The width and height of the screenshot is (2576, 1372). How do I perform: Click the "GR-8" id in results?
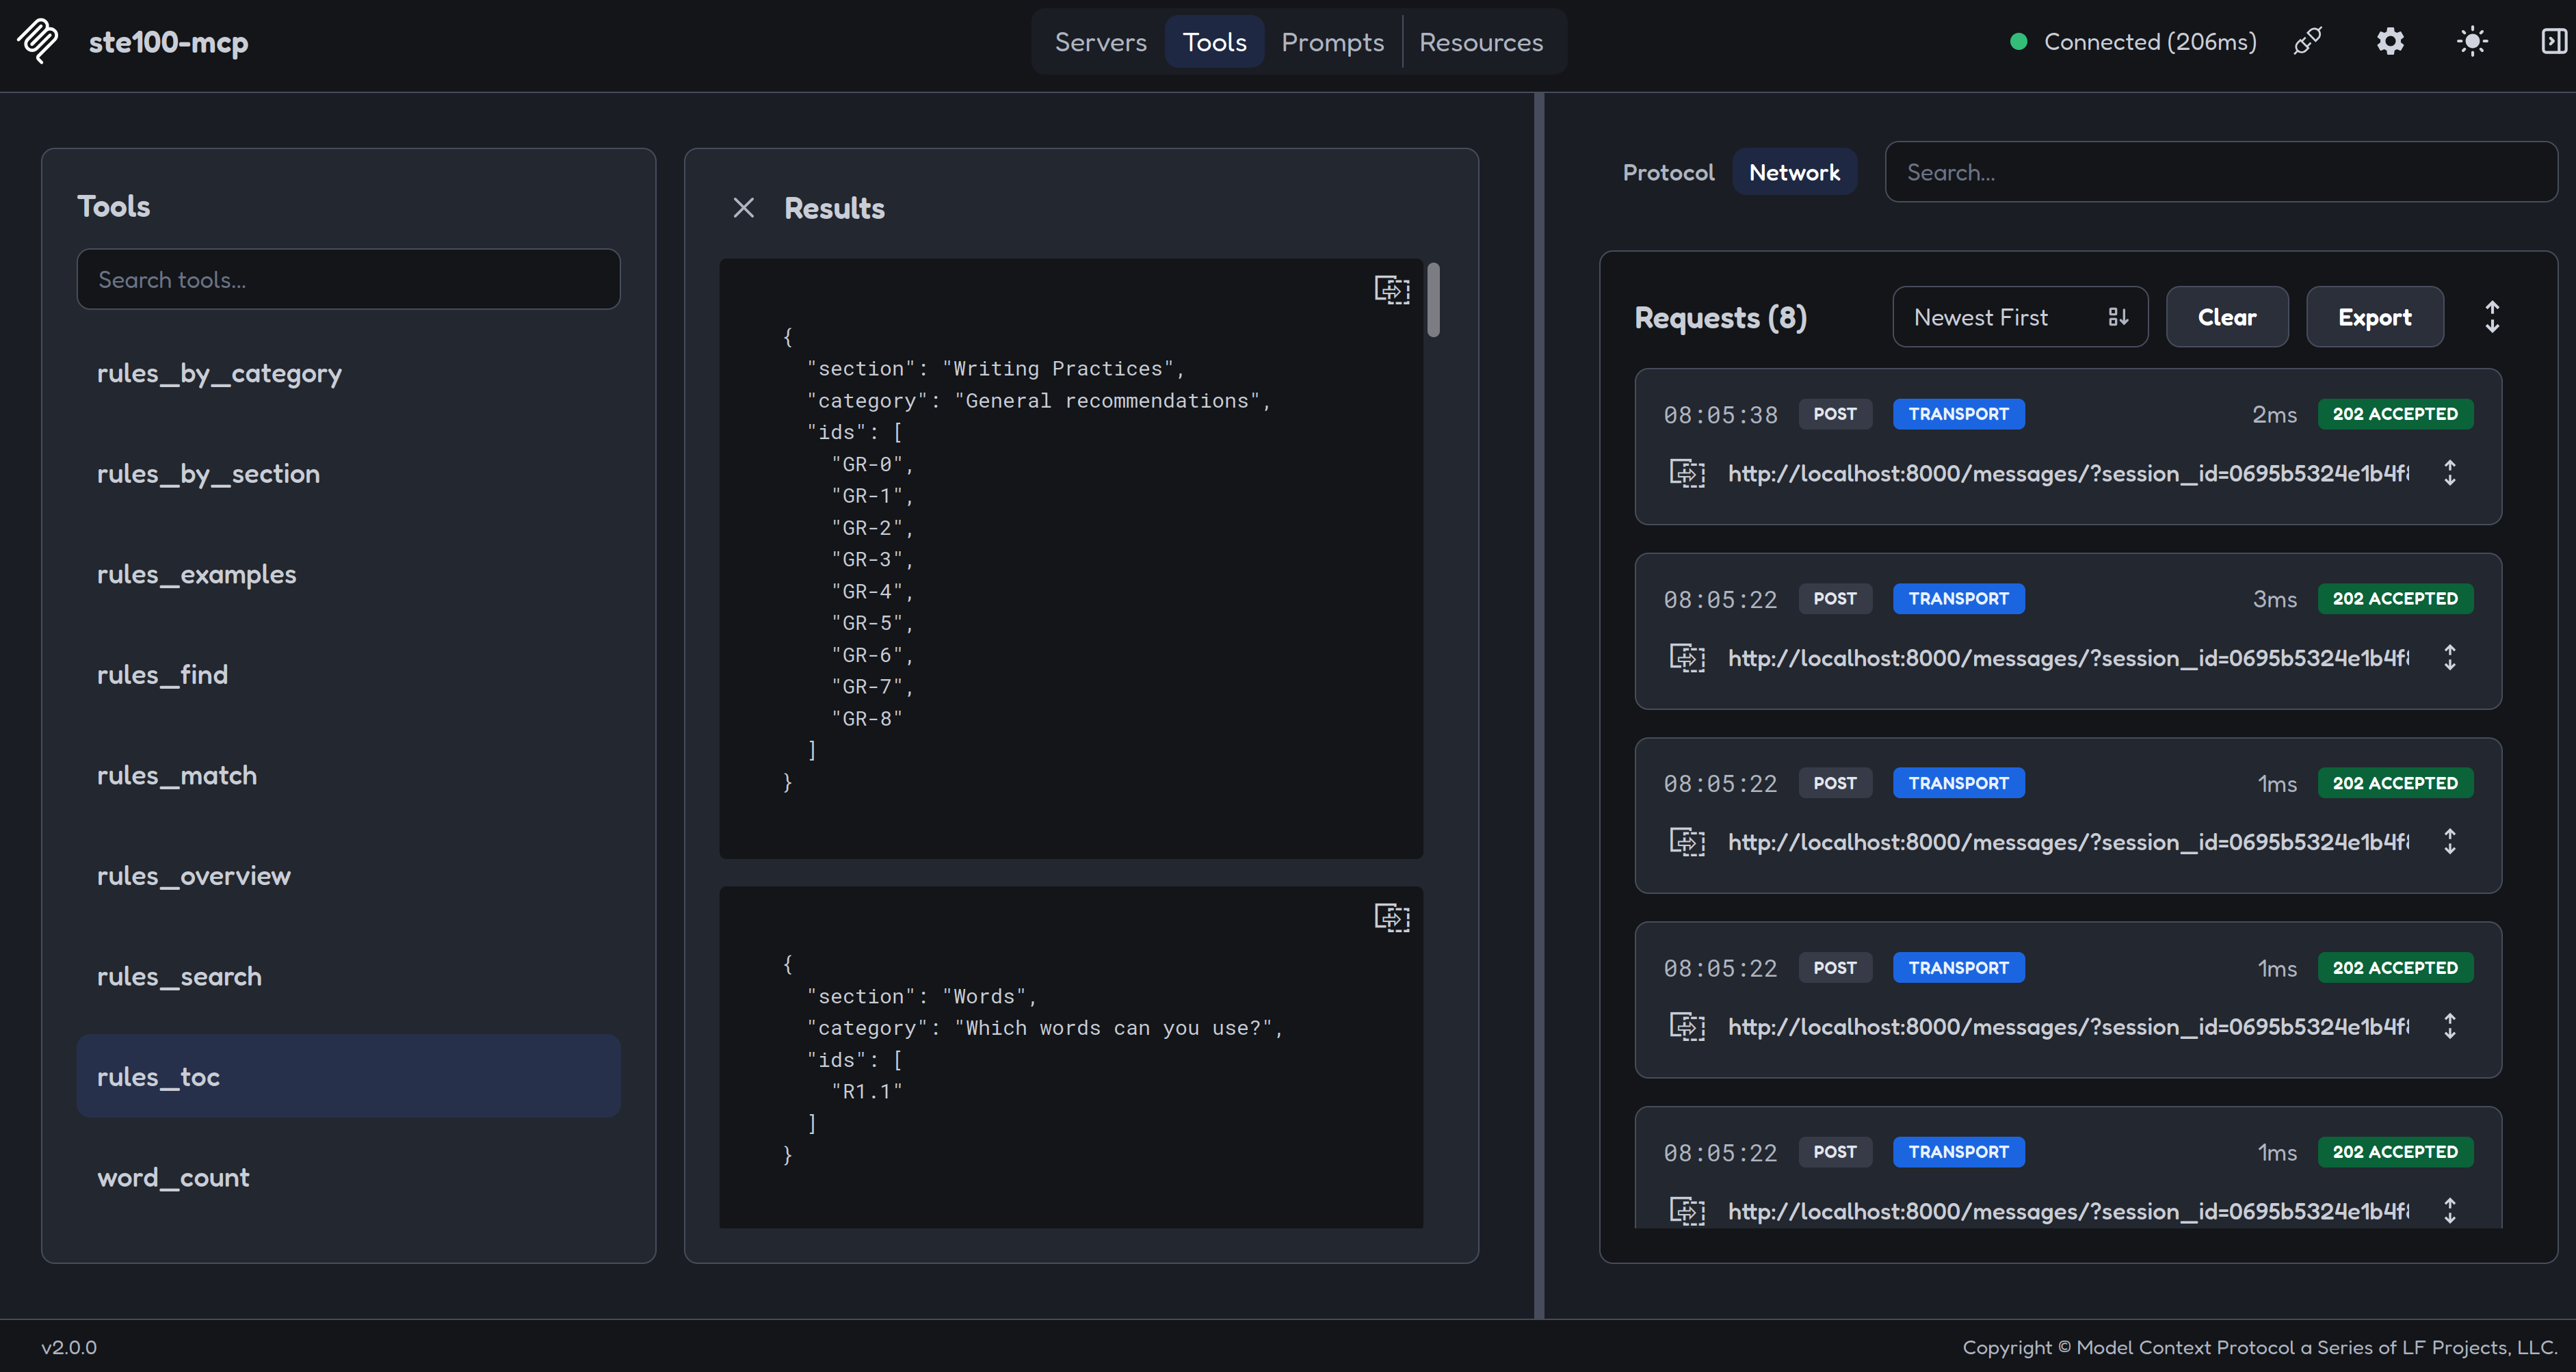(866, 718)
